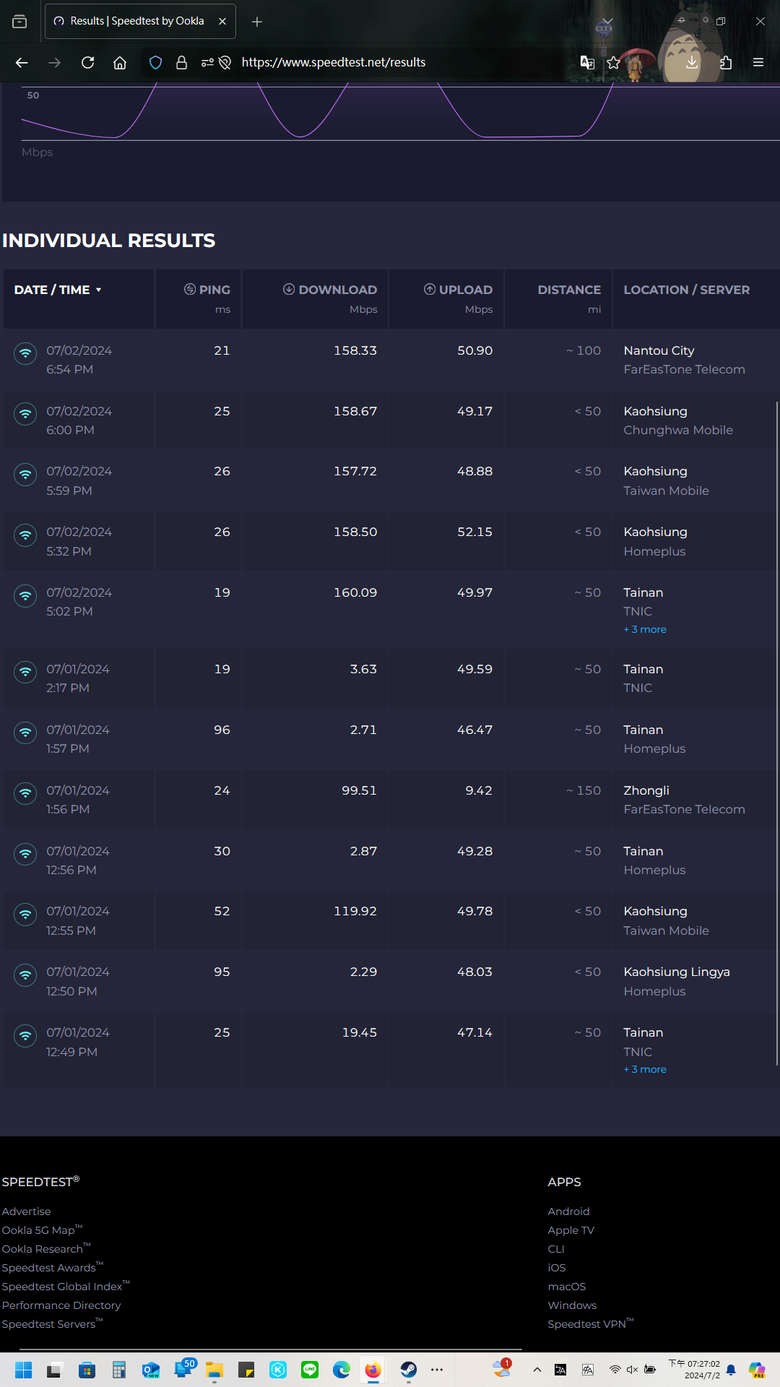780x1387 pixels.
Task: Open File Explorer from the taskbar
Action: (214, 1369)
